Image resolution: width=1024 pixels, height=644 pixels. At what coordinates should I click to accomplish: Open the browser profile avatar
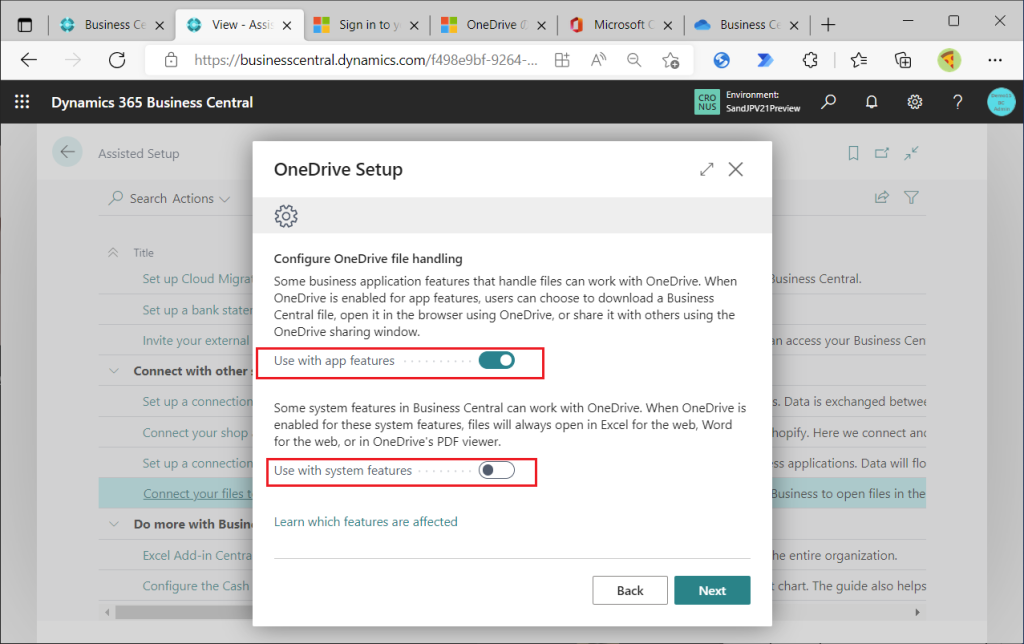coord(949,60)
